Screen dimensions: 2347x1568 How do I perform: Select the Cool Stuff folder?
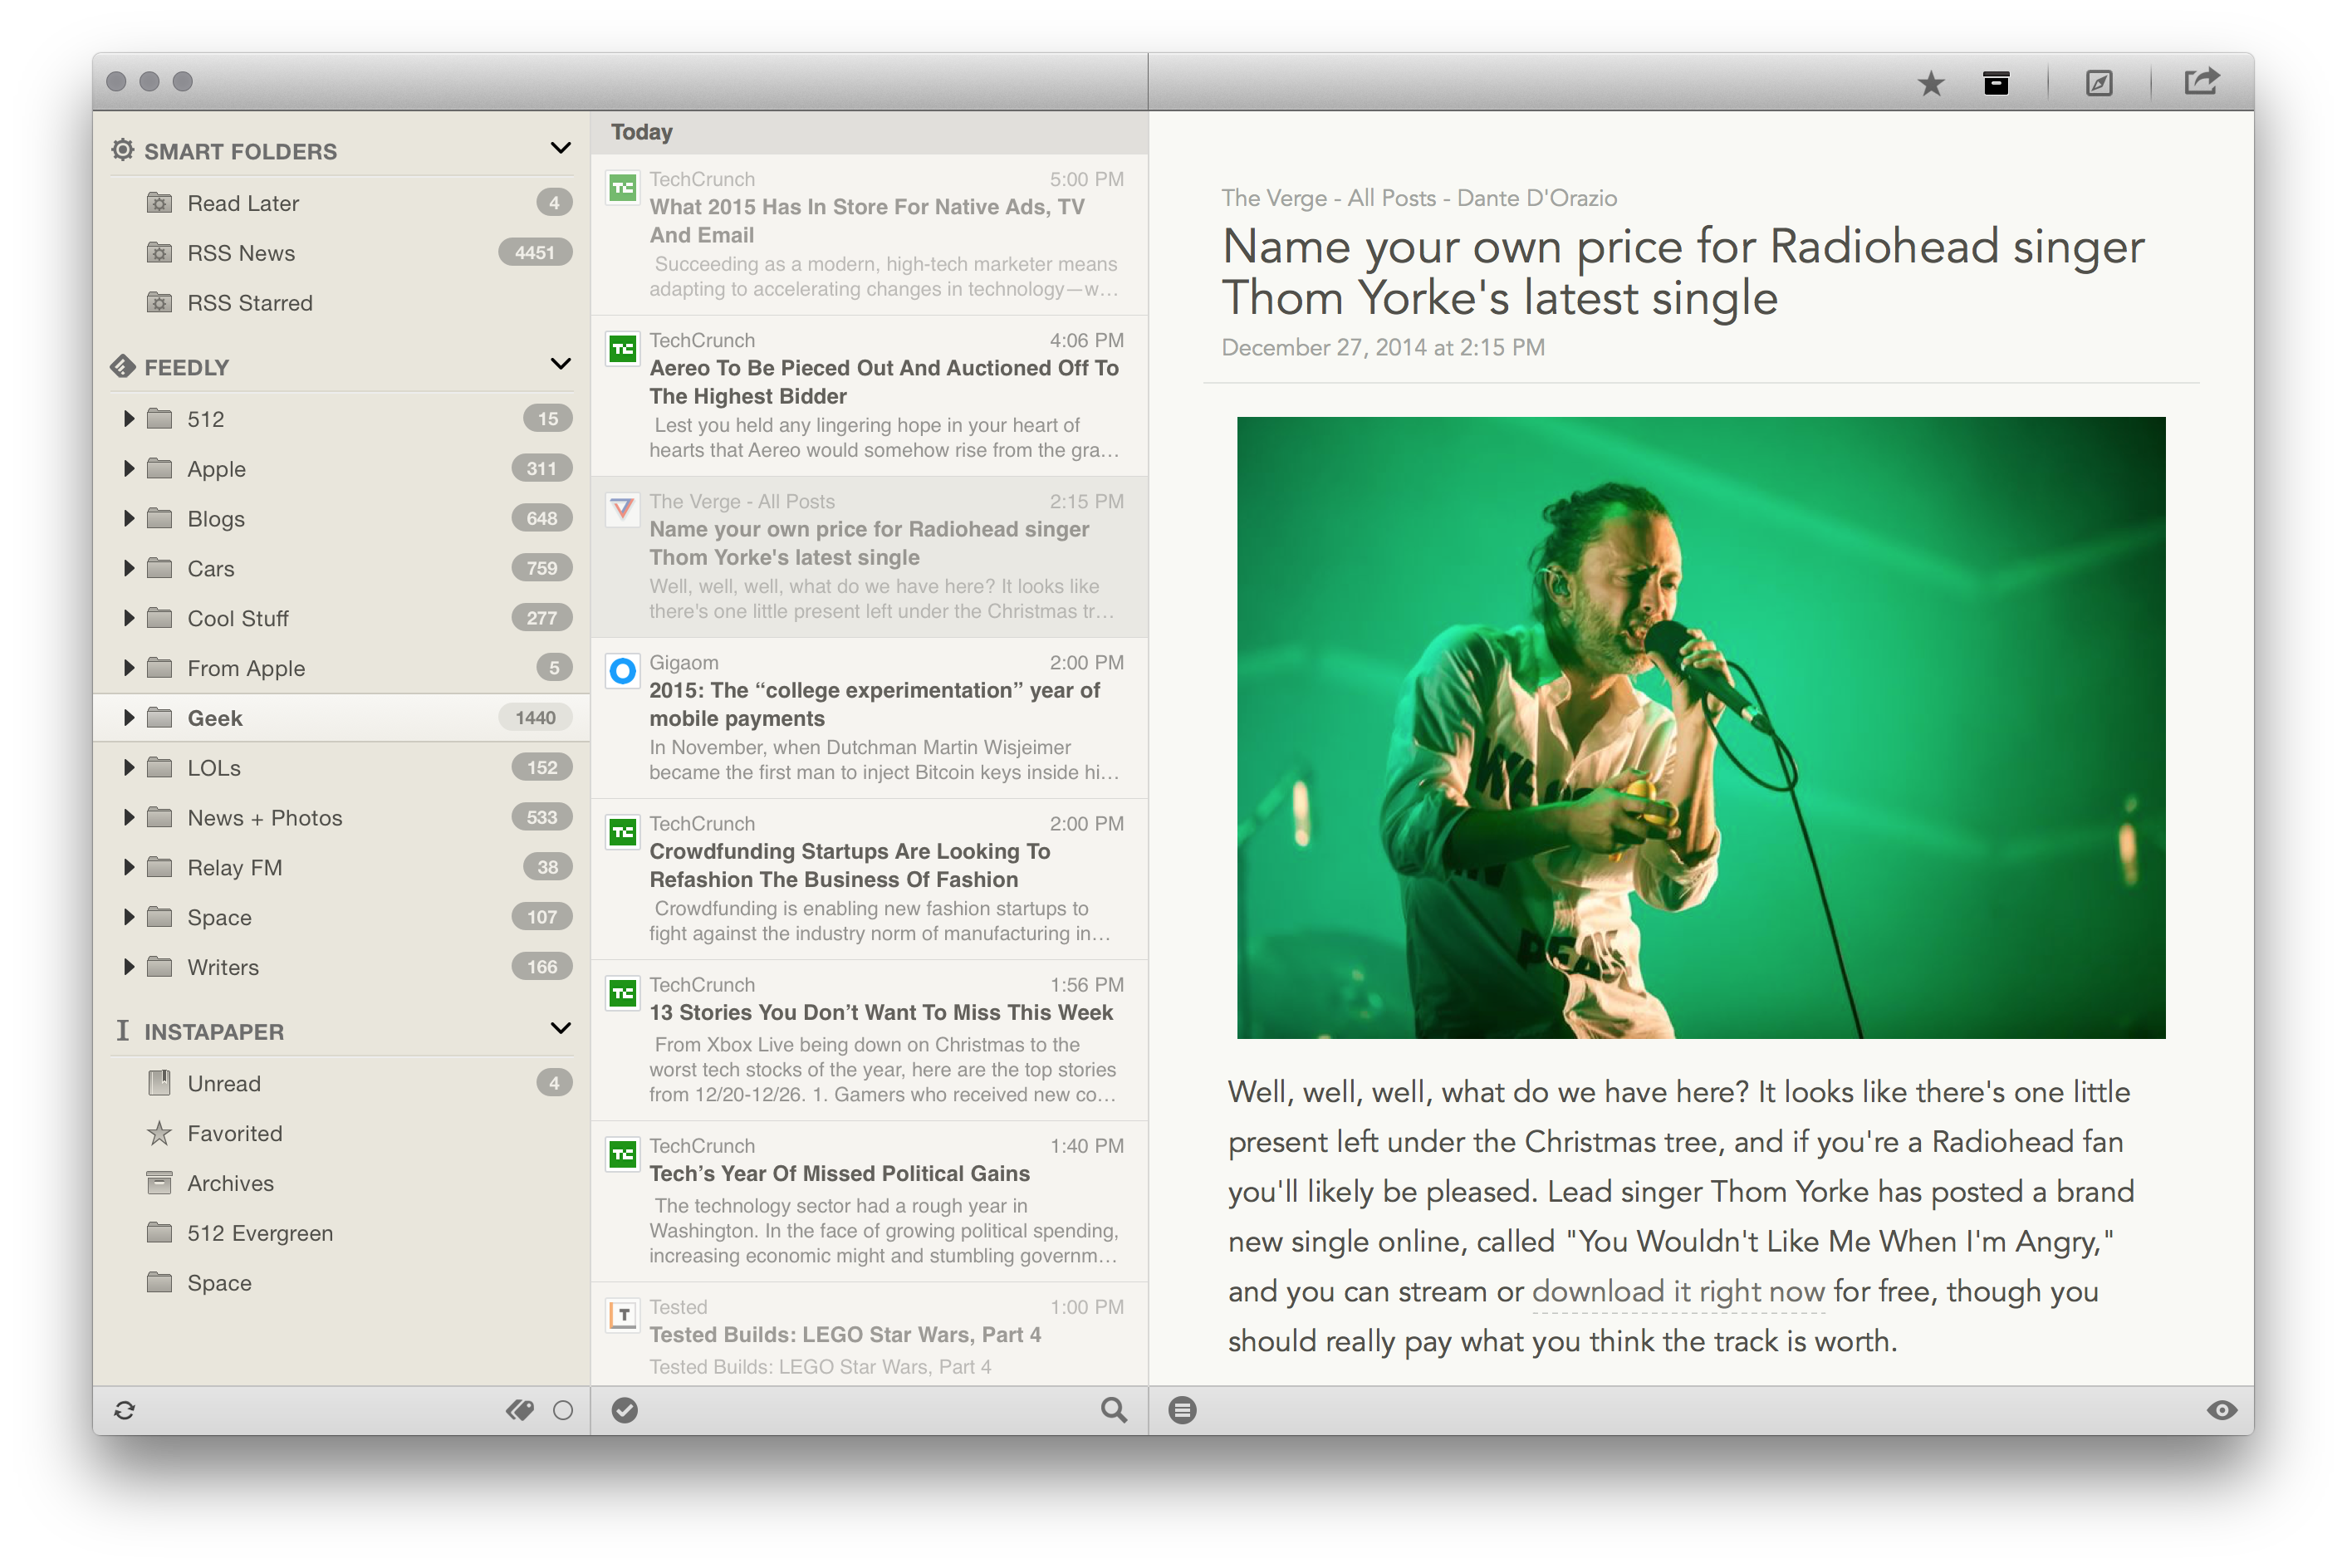point(341,618)
